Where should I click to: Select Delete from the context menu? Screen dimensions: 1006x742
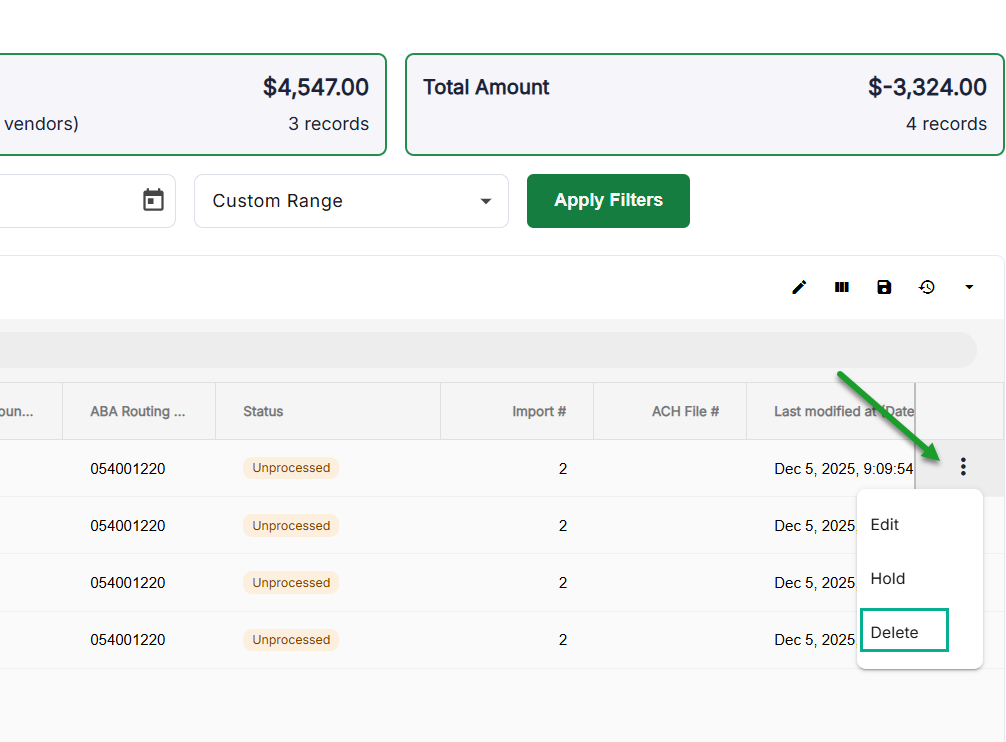[894, 633]
